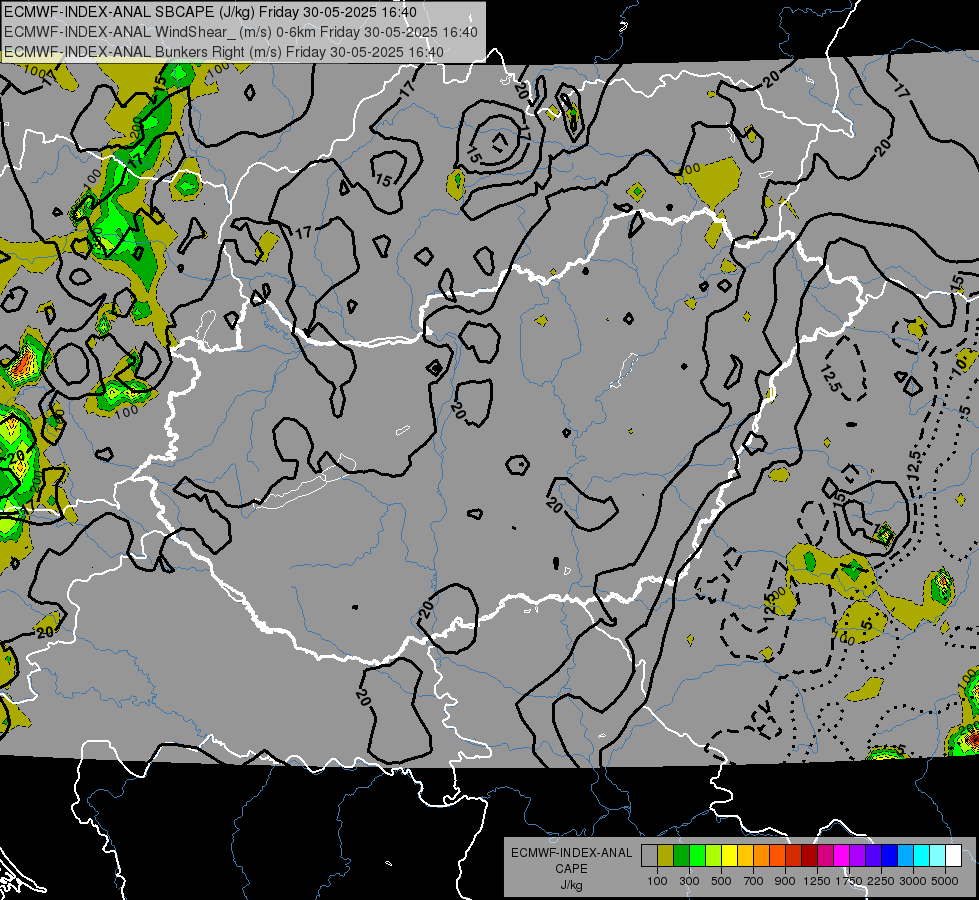Select the bright green legend swatch
The height and width of the screenshot is (900, 979).
697,855
